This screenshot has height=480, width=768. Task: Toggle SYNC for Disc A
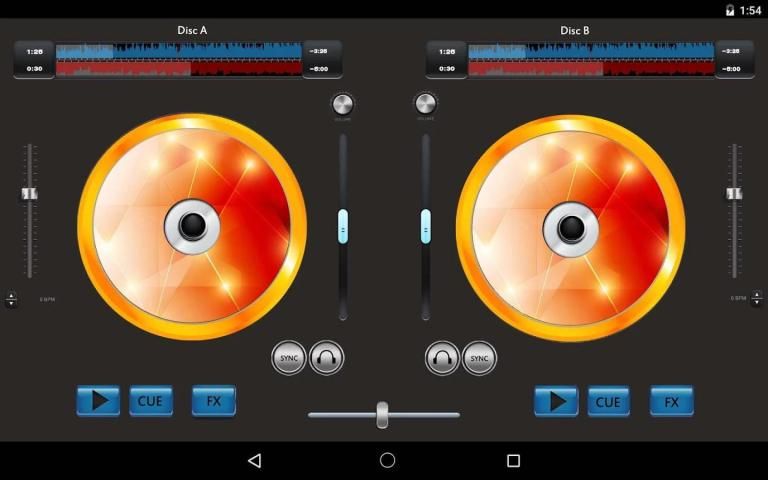[289, 358]
